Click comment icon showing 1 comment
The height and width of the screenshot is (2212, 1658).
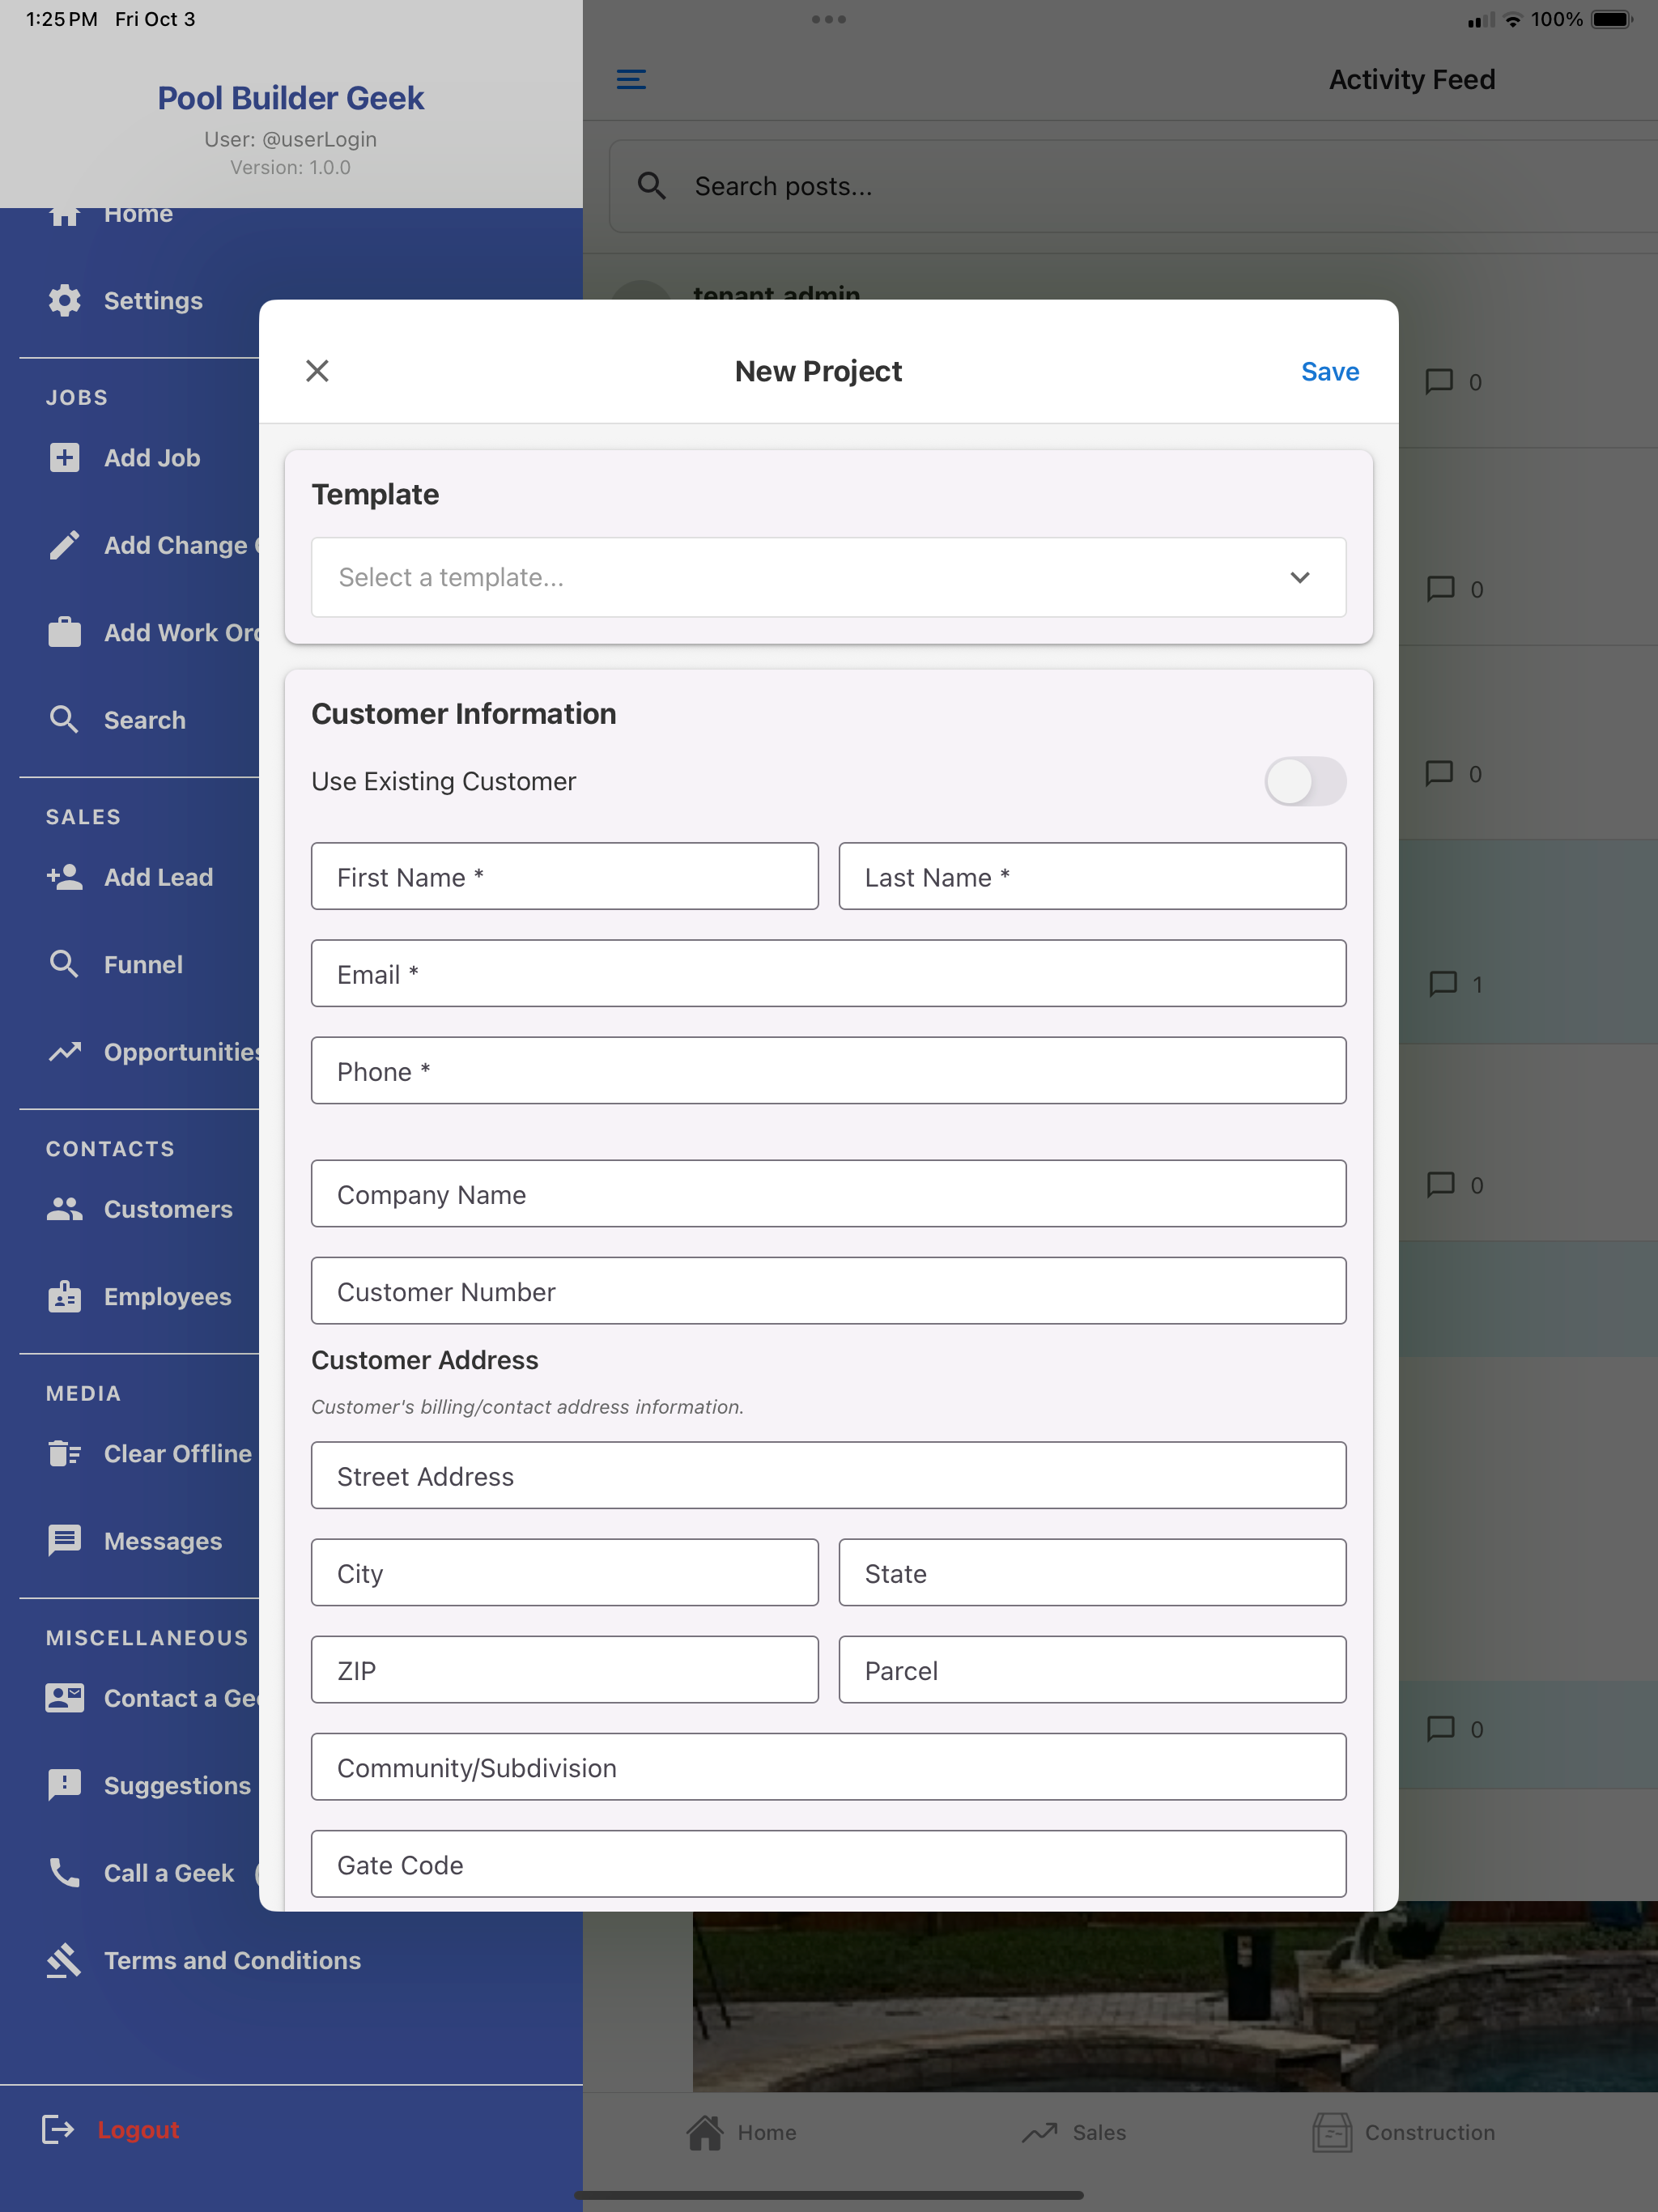[x=1443, y=983]
